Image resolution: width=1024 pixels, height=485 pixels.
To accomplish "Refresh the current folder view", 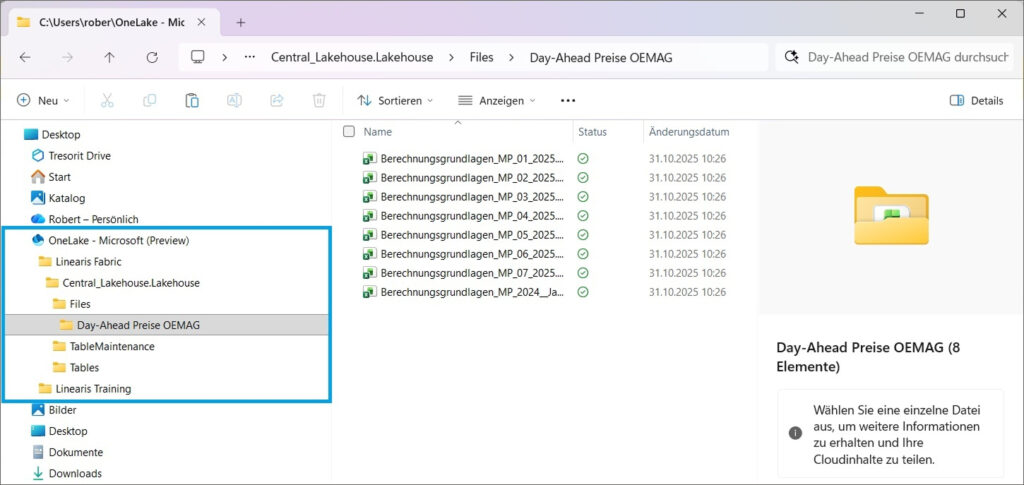I will [x=152, y=57].
